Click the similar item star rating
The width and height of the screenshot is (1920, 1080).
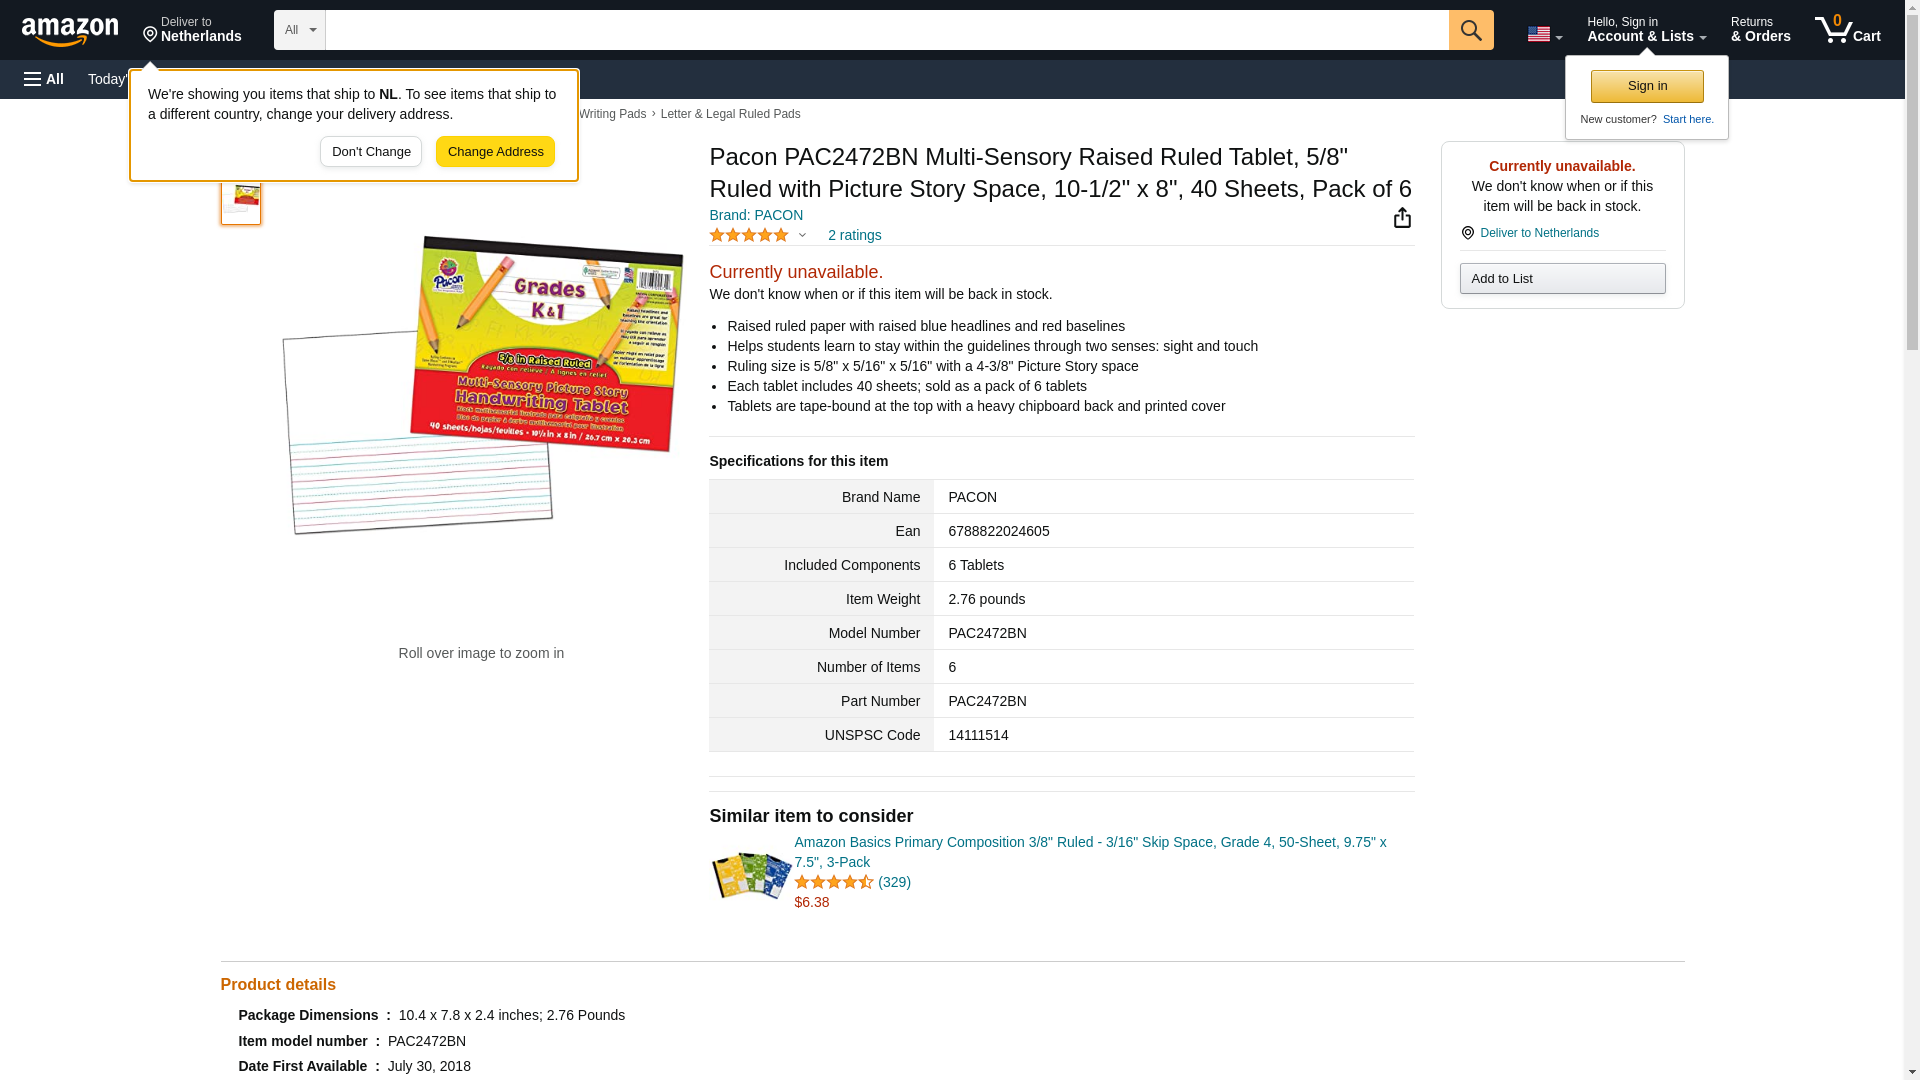coord(834,882)
